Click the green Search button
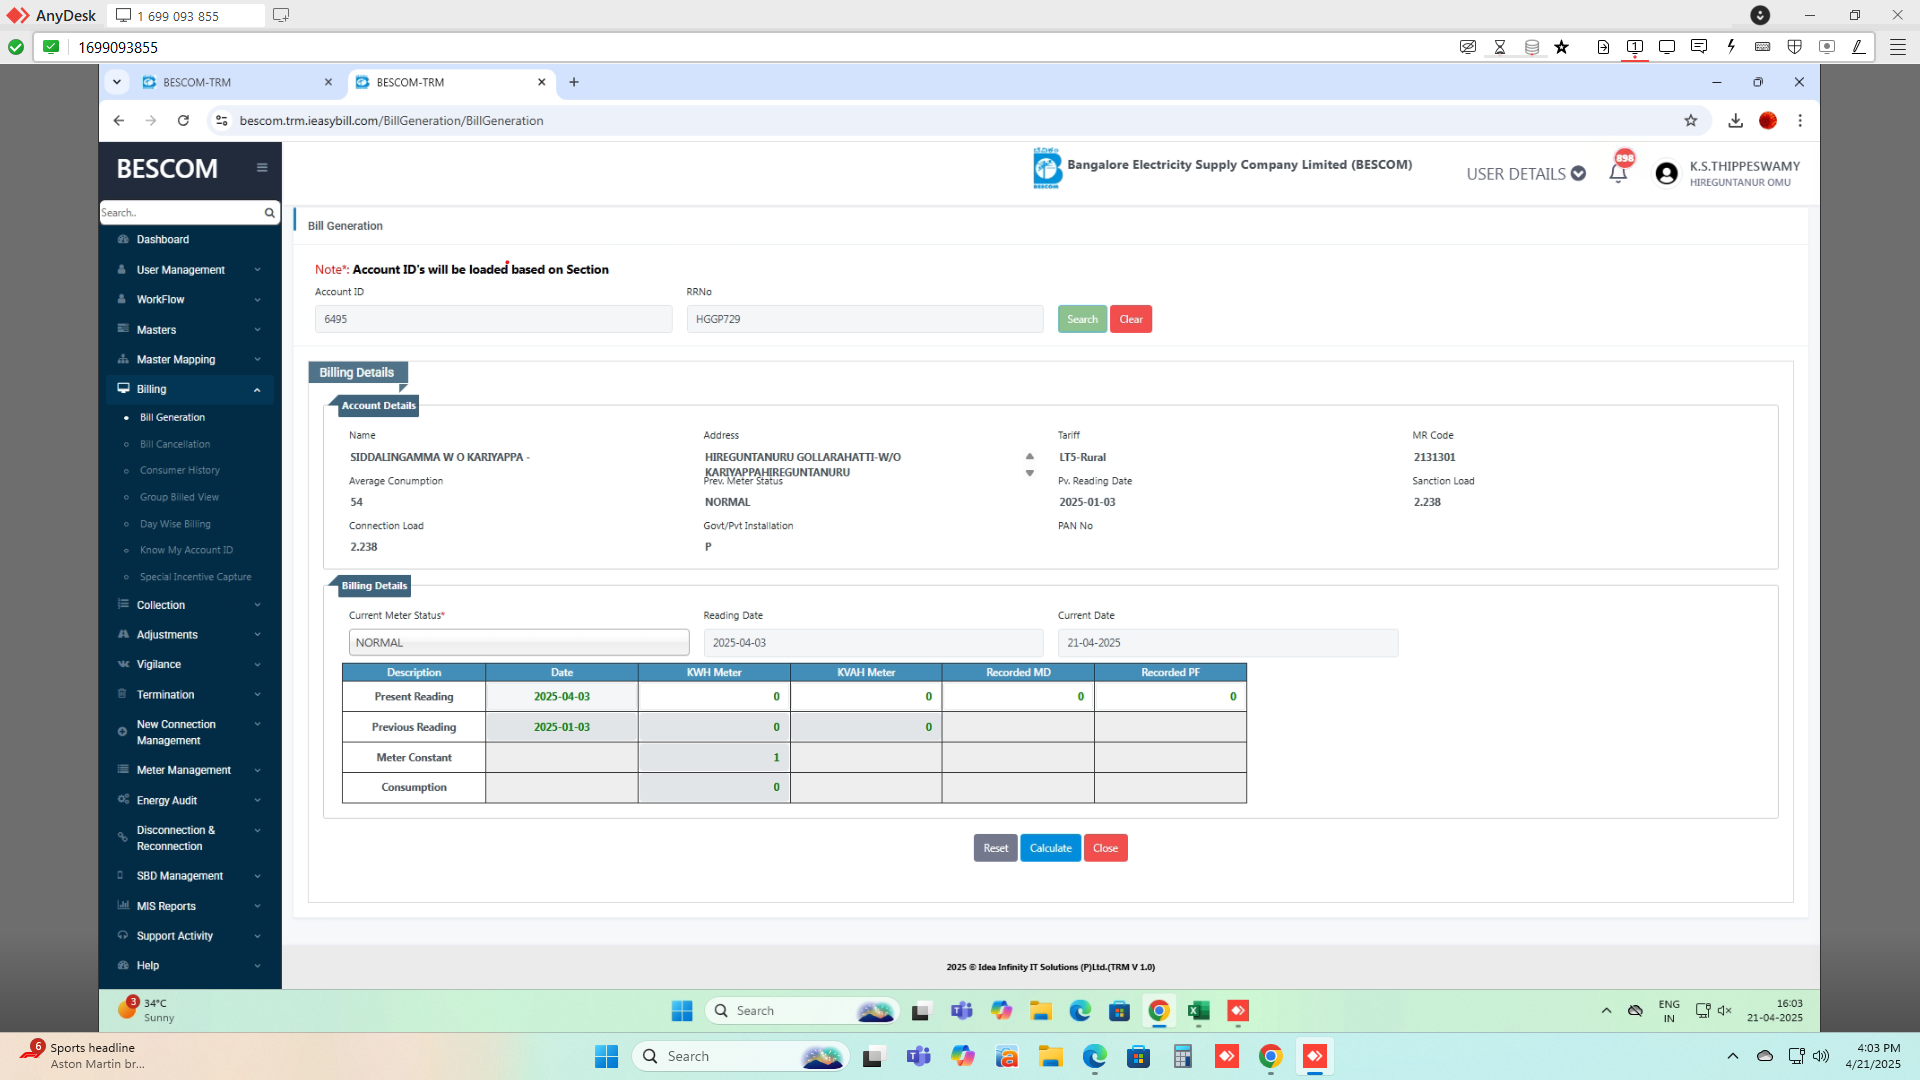Screen dimensions: 1920x1080 [x=1082, y=320]
